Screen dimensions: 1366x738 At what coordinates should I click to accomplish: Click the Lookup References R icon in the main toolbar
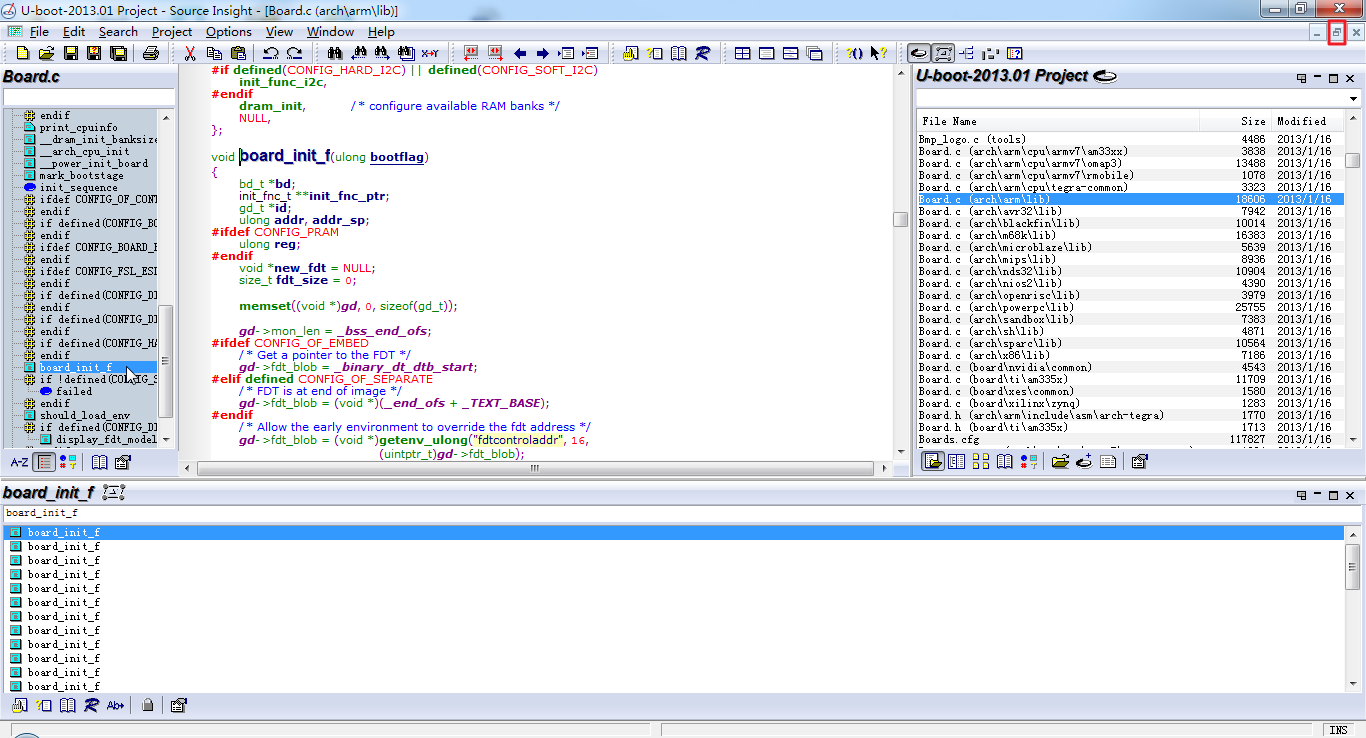click(x=702, y=53)
